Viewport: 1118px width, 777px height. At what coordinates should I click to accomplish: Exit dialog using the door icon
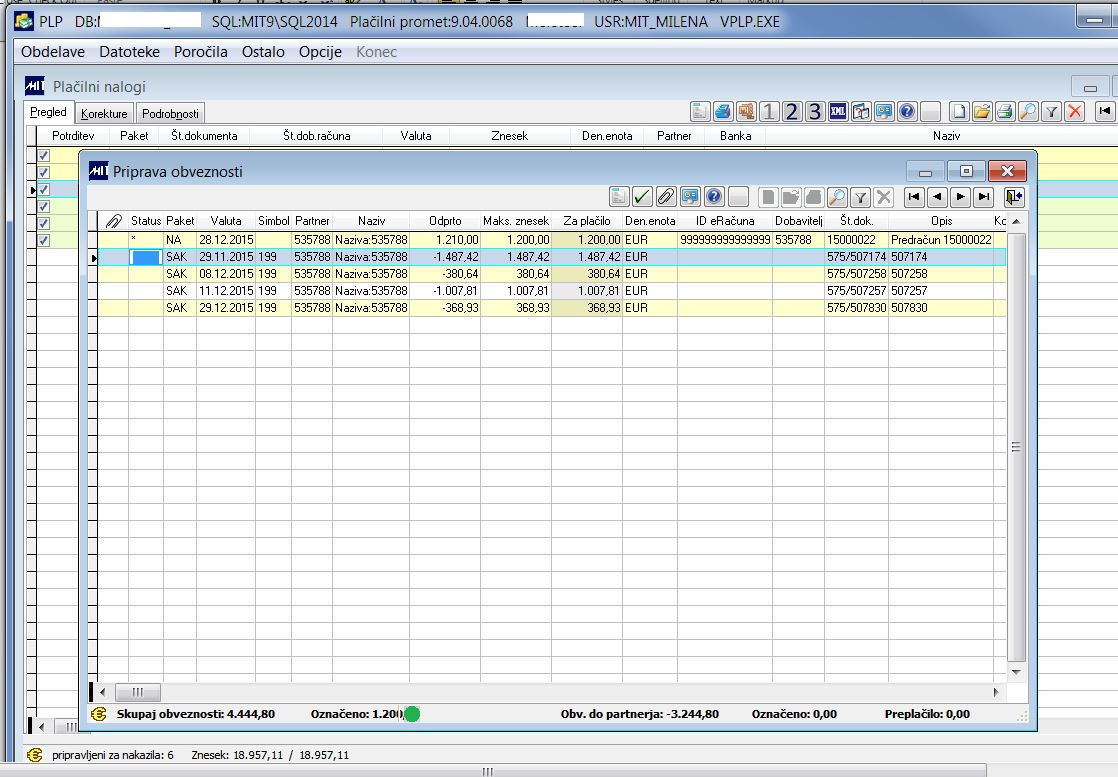pyautogui.click(x=1015, y=196)
